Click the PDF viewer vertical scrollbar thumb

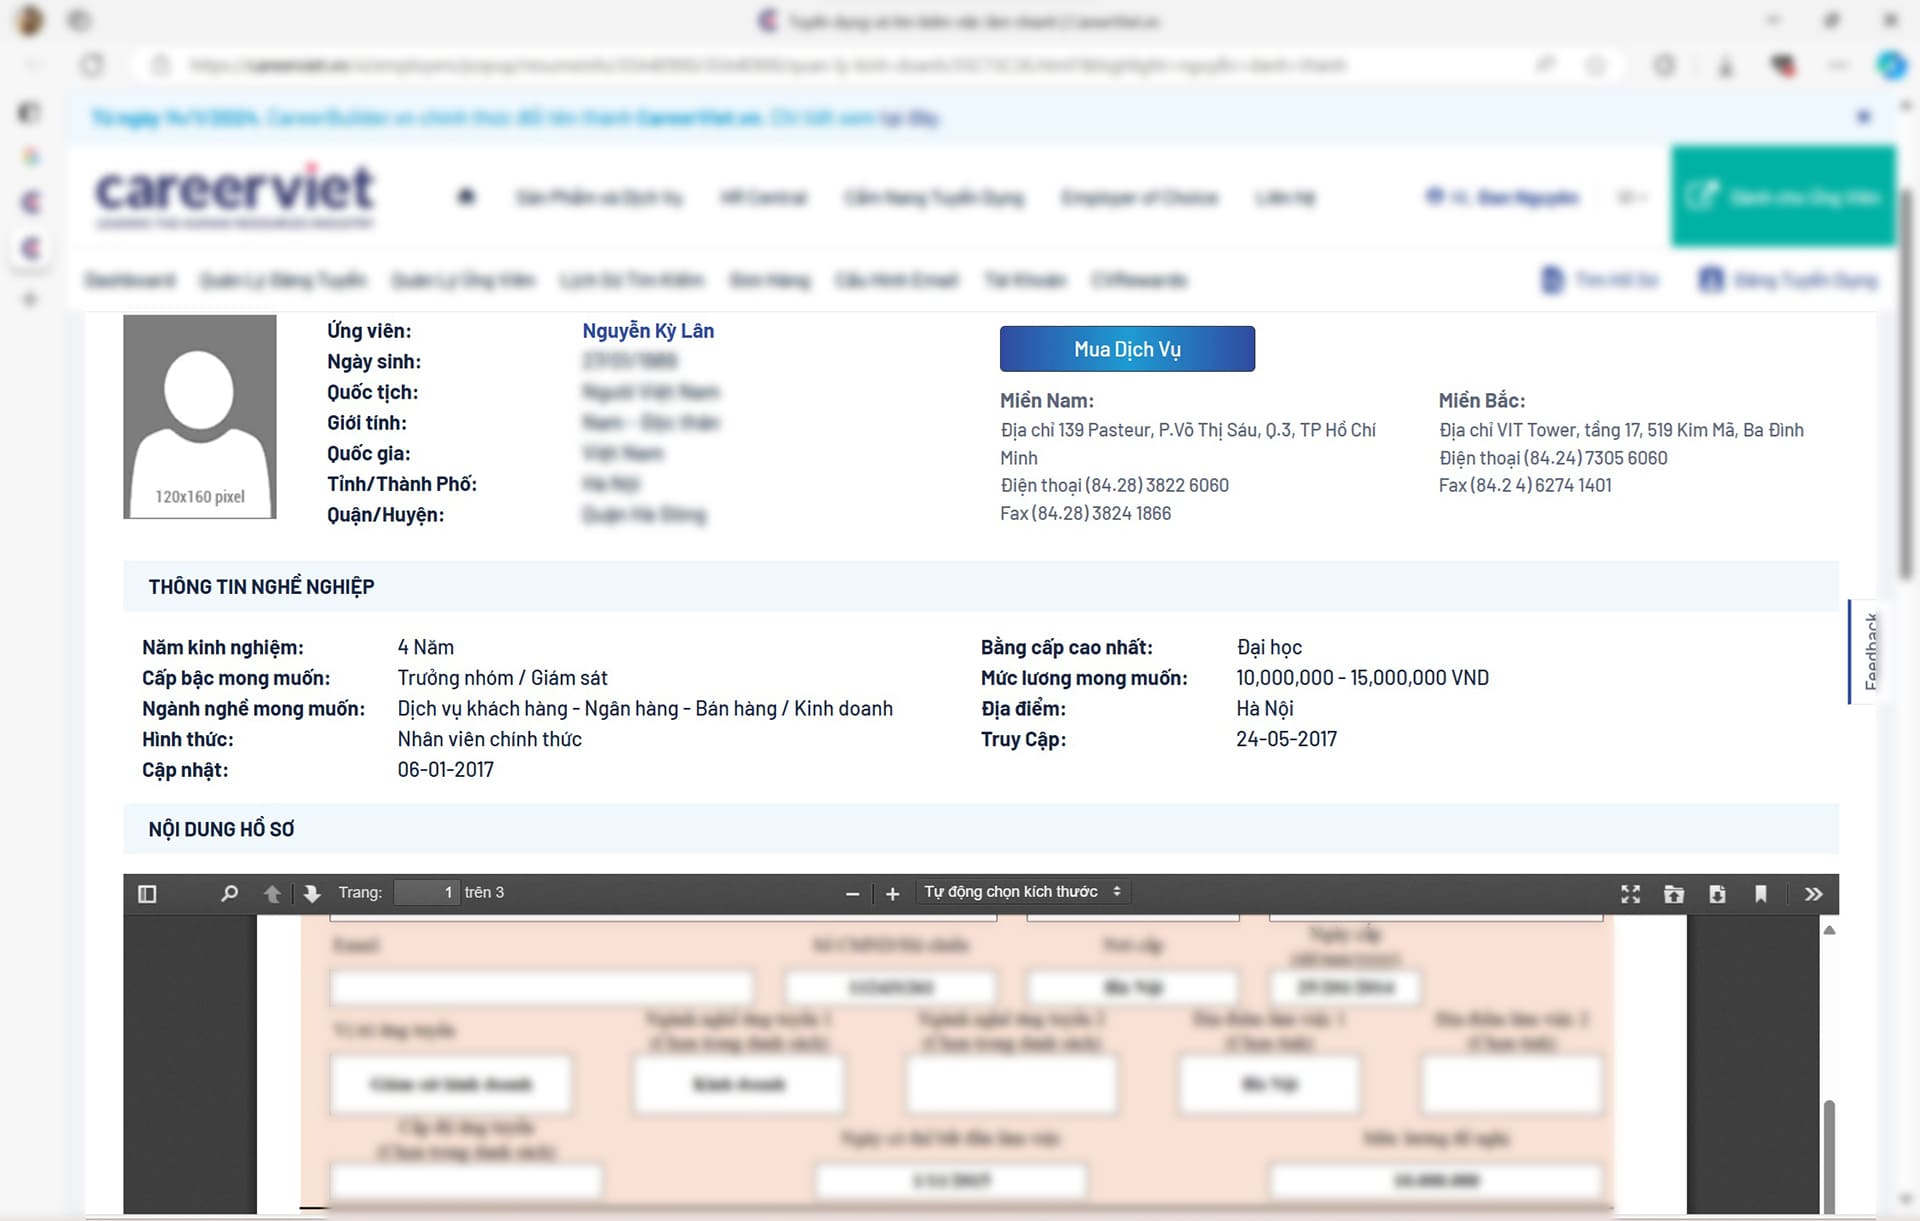pyautogui.click(x=1829, y=1155)
